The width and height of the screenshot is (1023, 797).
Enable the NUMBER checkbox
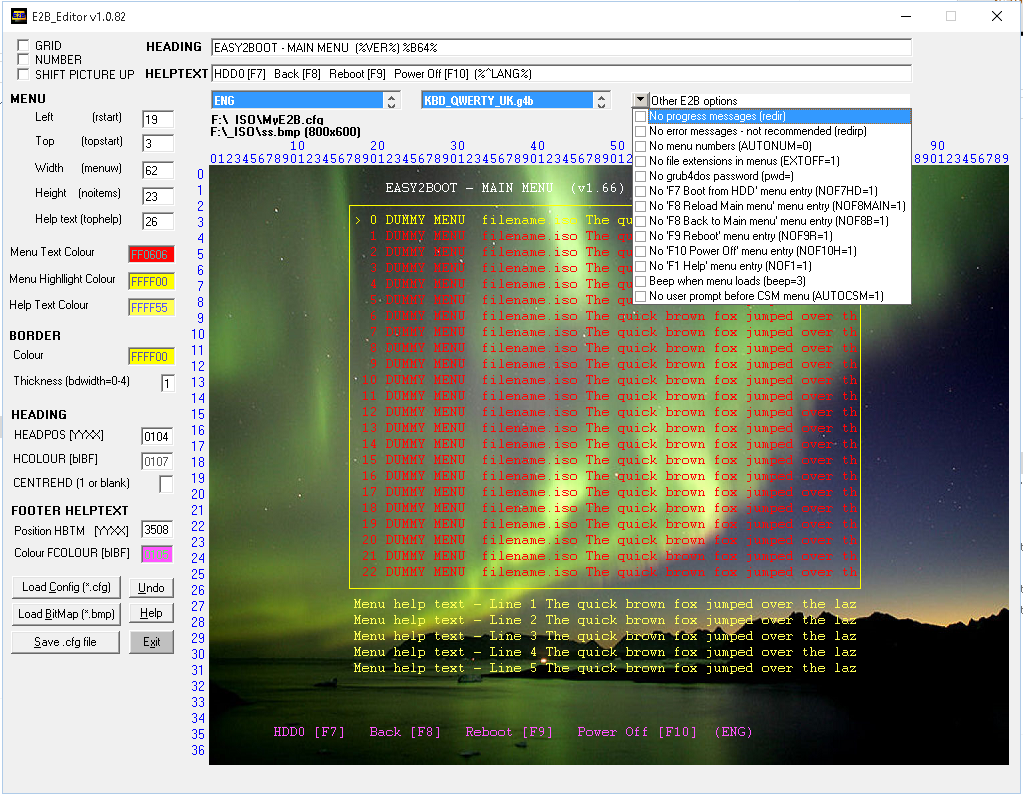click(23, 59)
